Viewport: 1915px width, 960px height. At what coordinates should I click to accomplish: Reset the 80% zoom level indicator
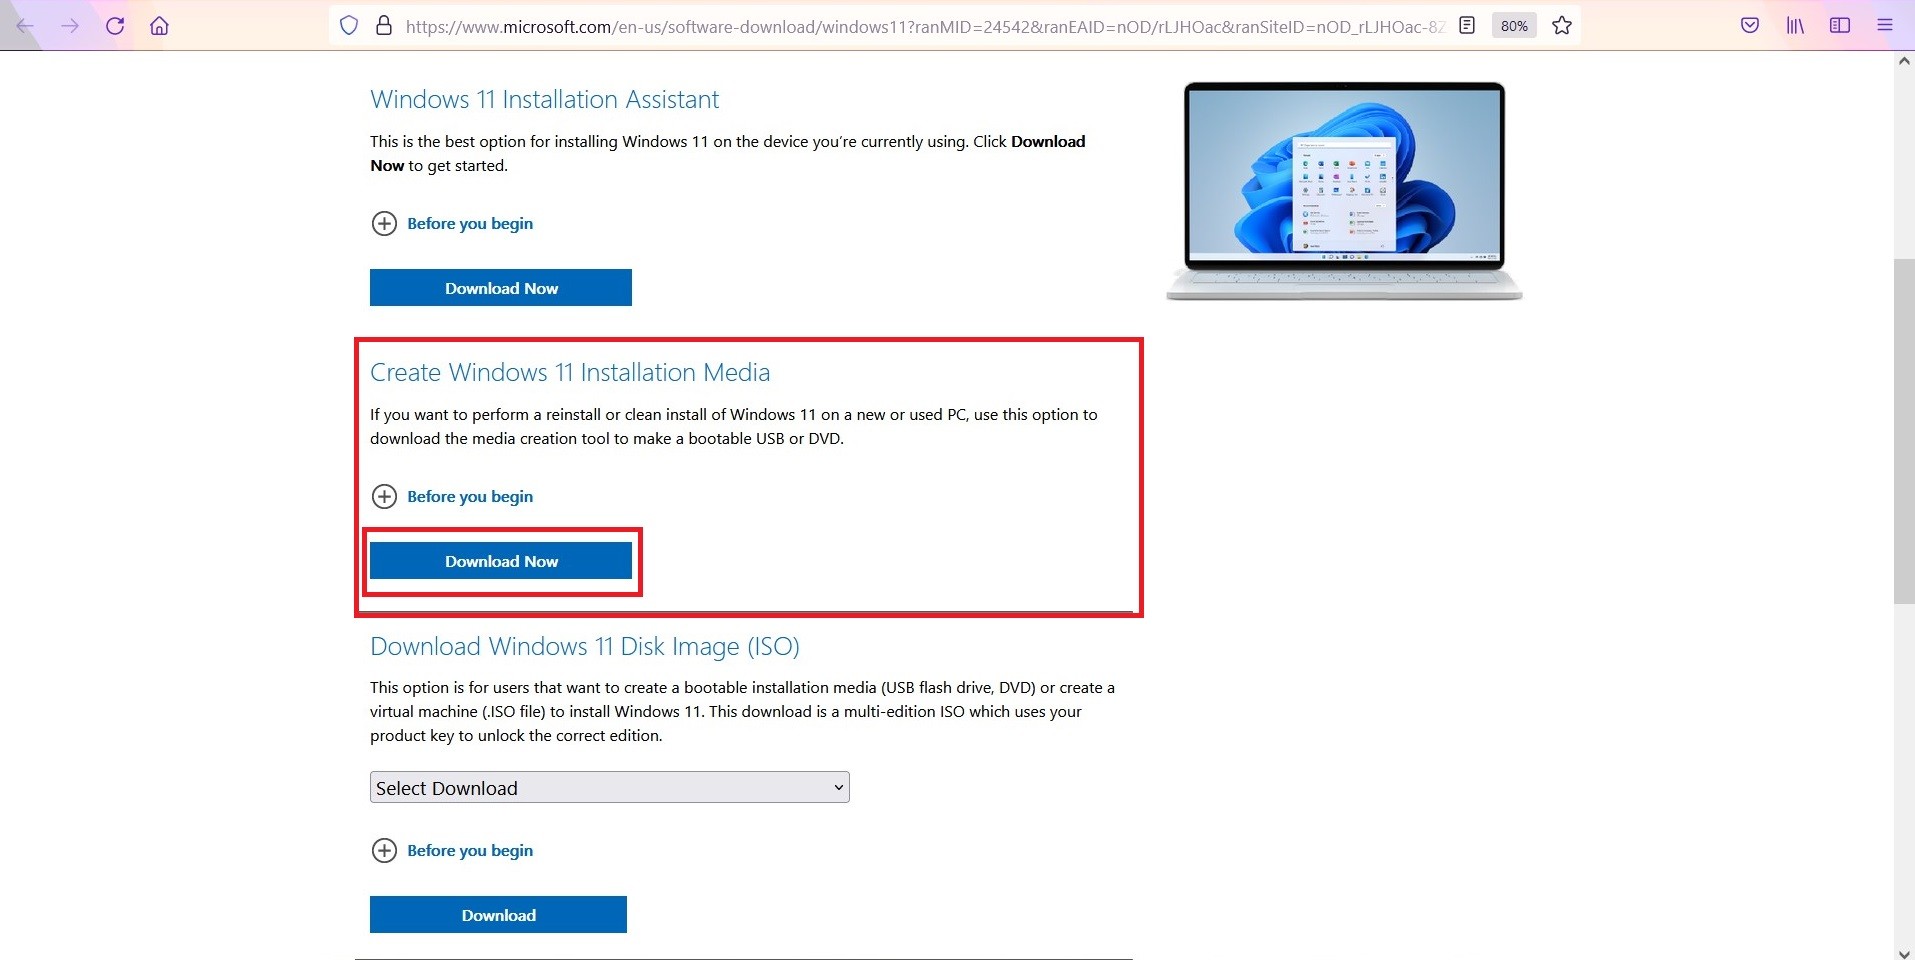click(1514, 26)
